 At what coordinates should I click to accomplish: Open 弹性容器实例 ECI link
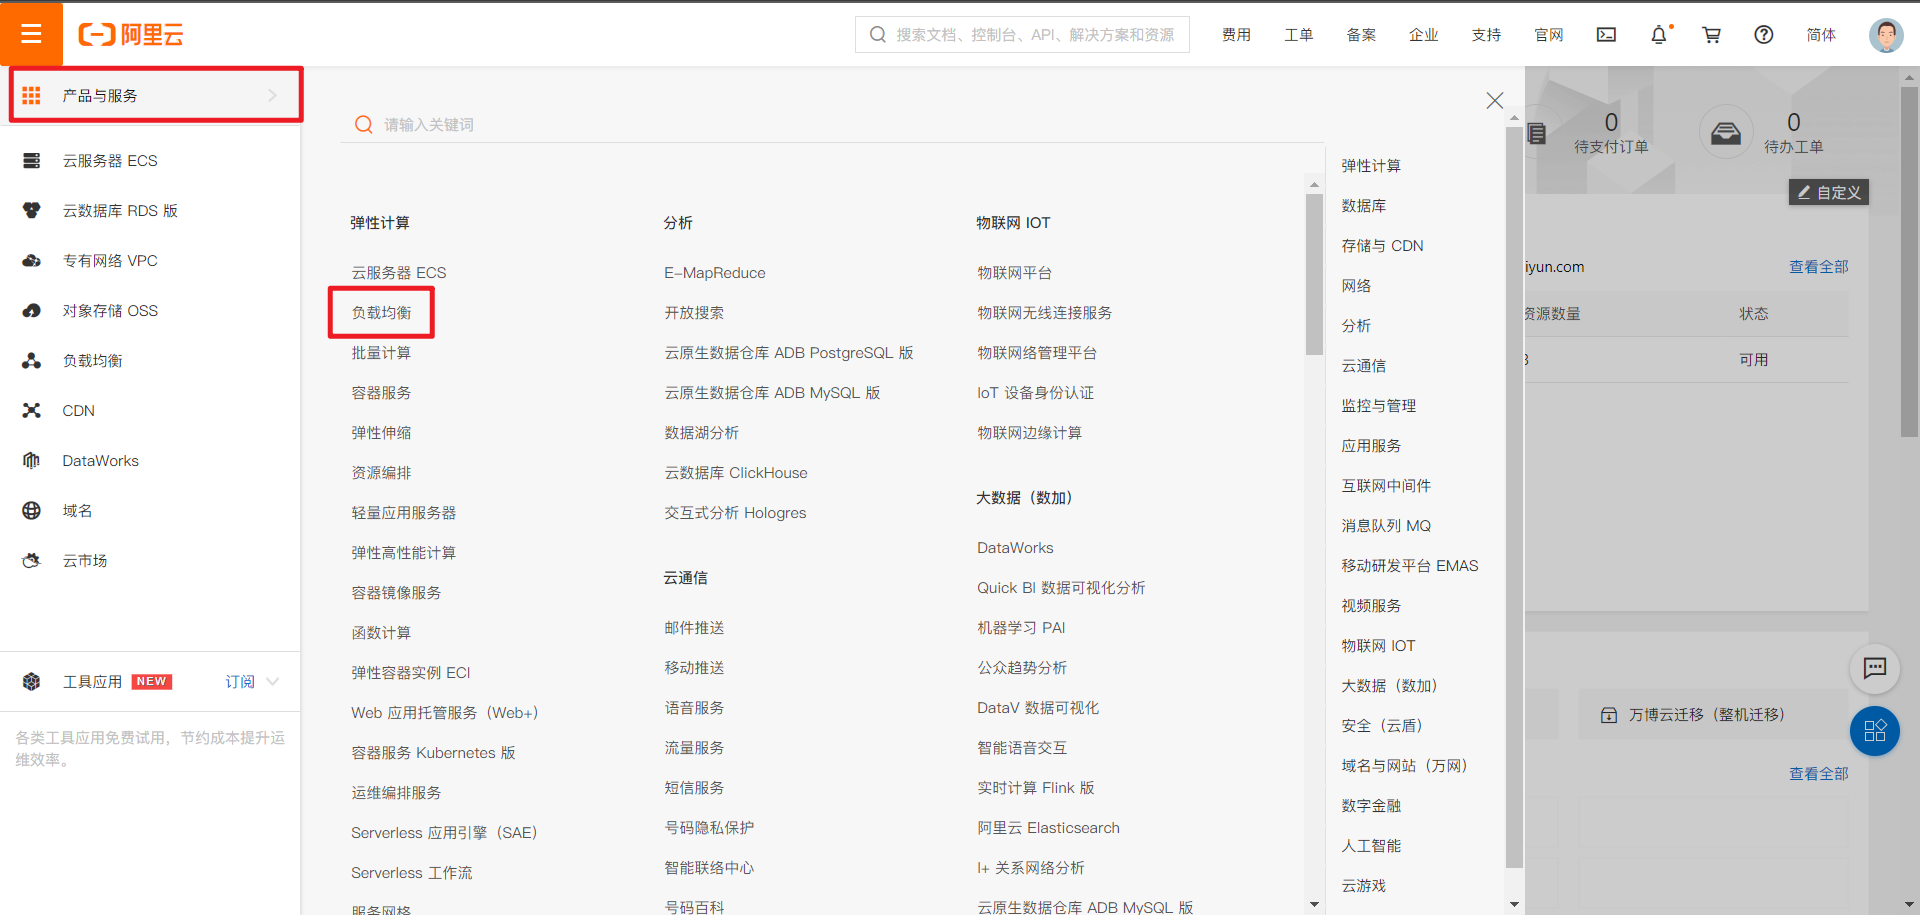[x=410, y=673]
